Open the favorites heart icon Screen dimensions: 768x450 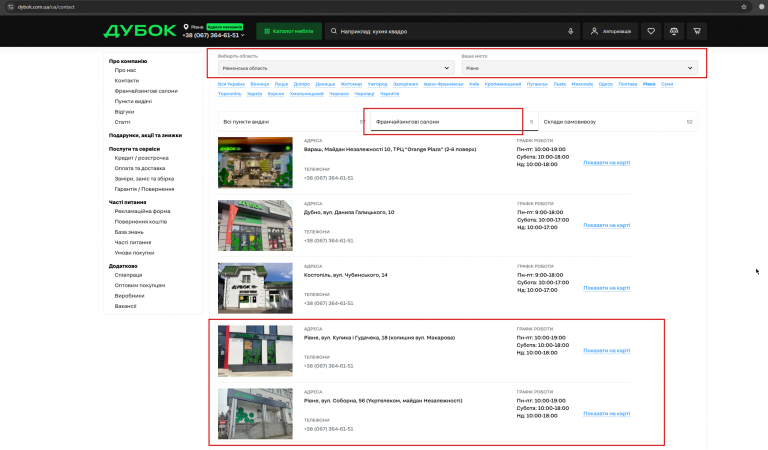click(651, 31)
